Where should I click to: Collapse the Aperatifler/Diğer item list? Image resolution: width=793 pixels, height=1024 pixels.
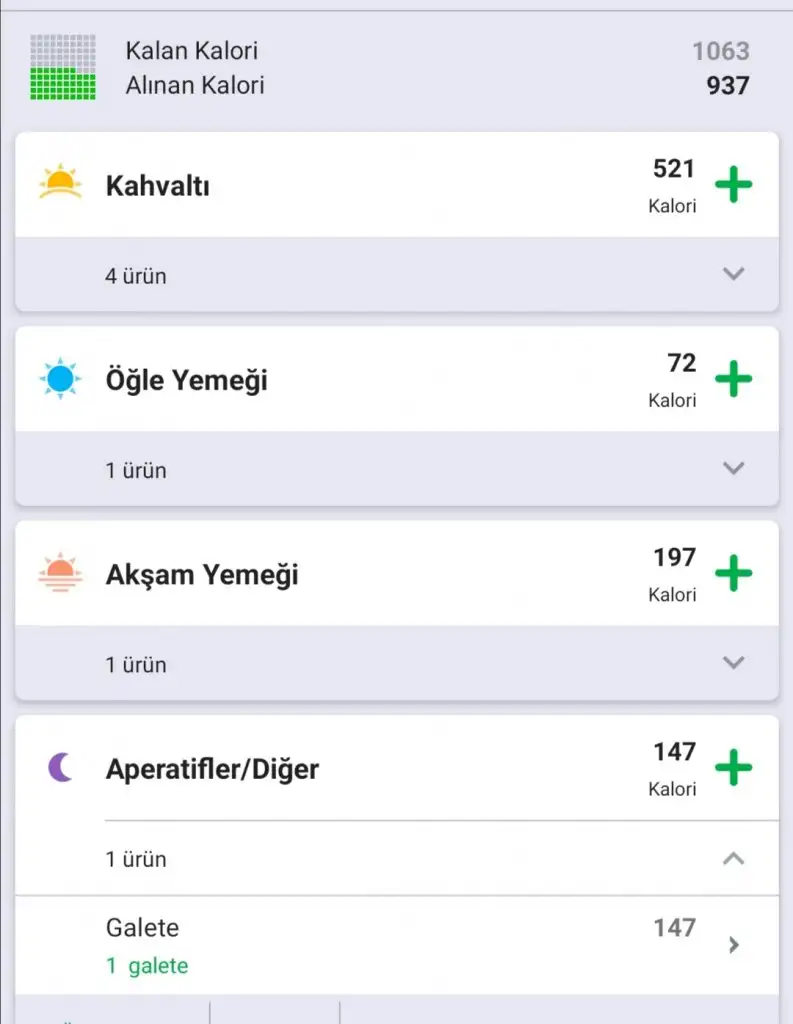click(x=734, y=858)
